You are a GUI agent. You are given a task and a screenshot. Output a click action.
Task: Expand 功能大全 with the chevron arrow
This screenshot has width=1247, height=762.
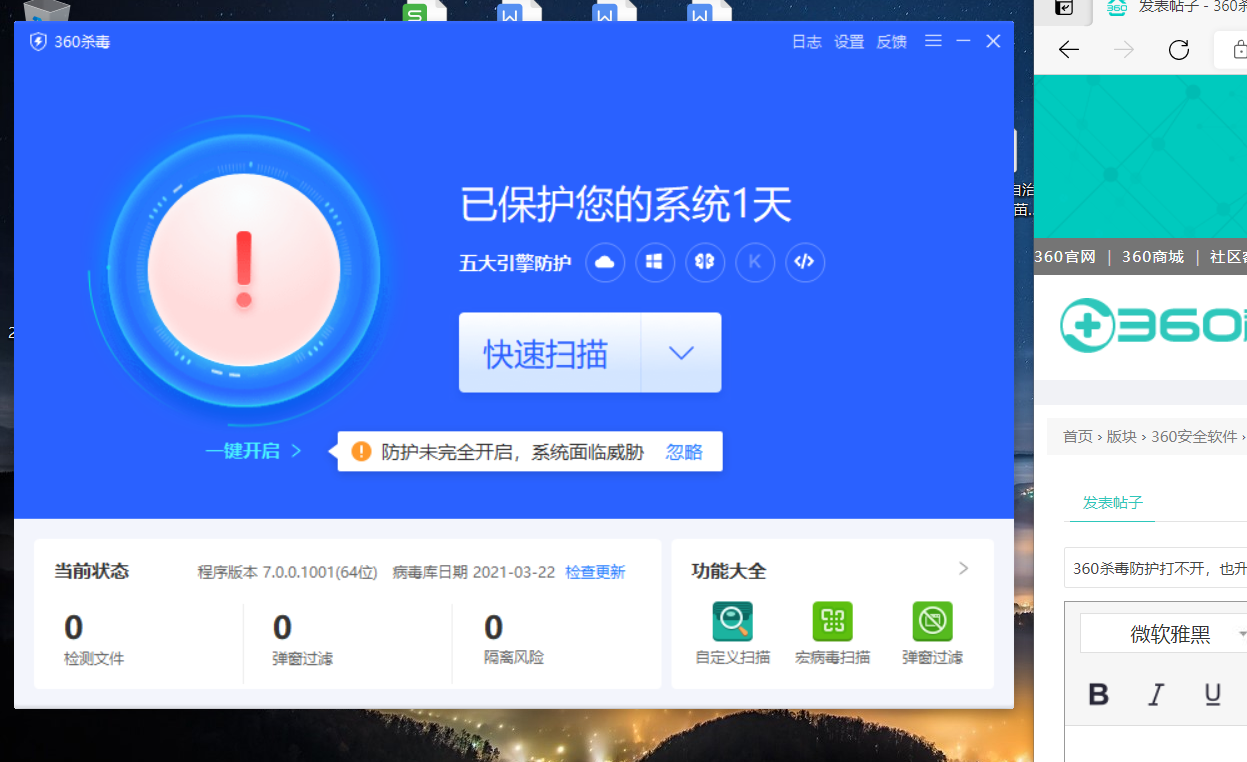click(963, 569)
